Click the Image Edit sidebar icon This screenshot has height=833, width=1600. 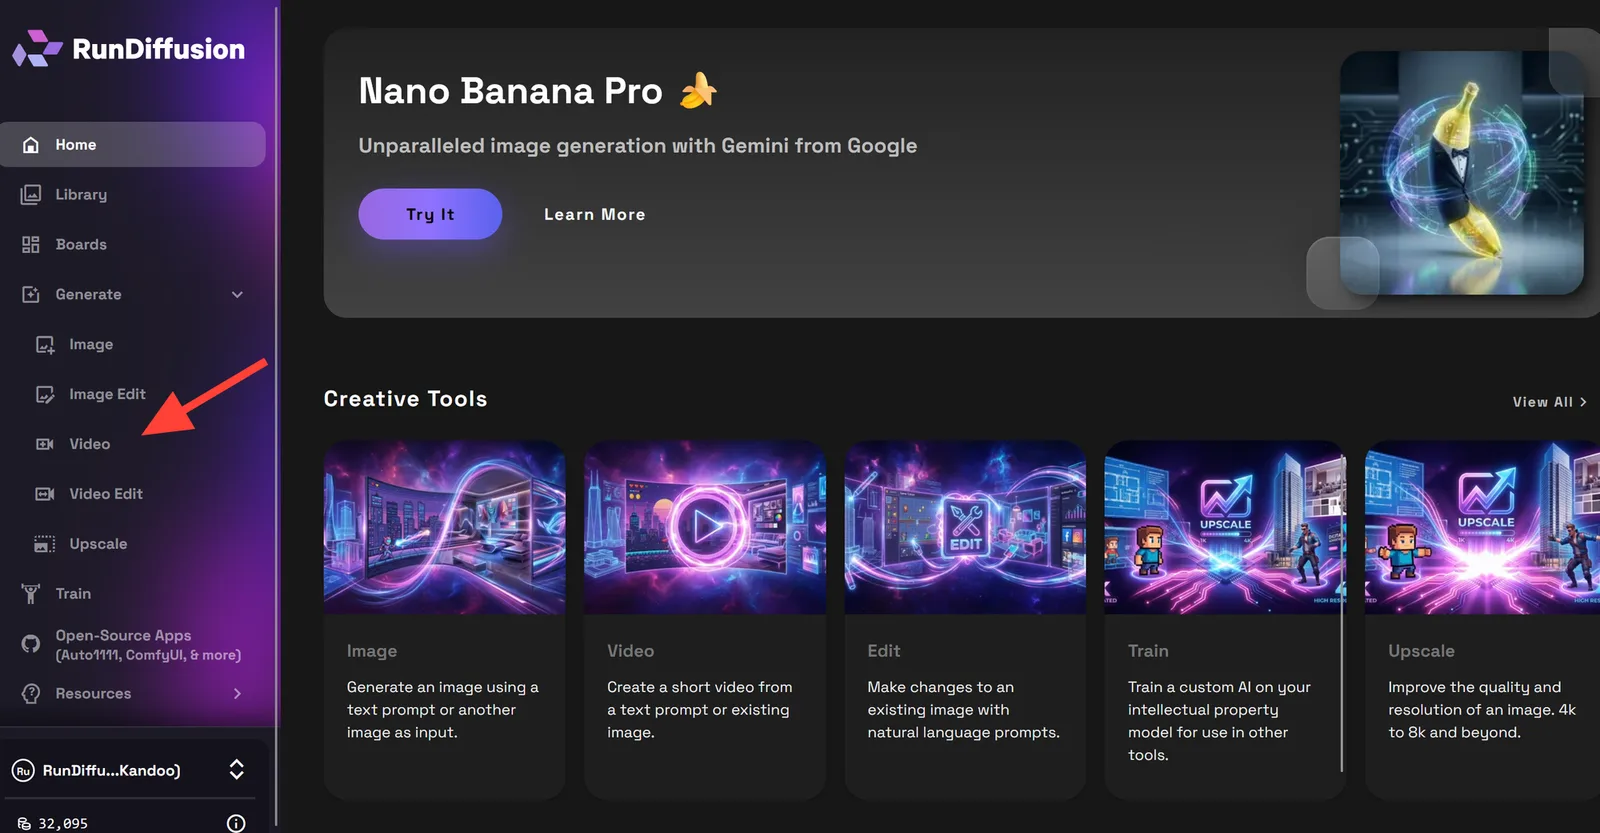coord(45,394)
